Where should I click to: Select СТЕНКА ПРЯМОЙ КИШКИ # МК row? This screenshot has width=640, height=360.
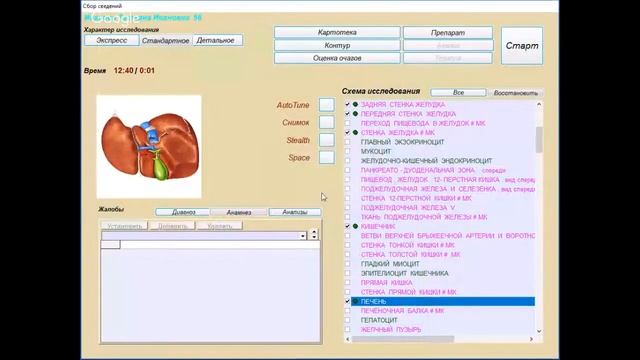click(x=409, y=292)
